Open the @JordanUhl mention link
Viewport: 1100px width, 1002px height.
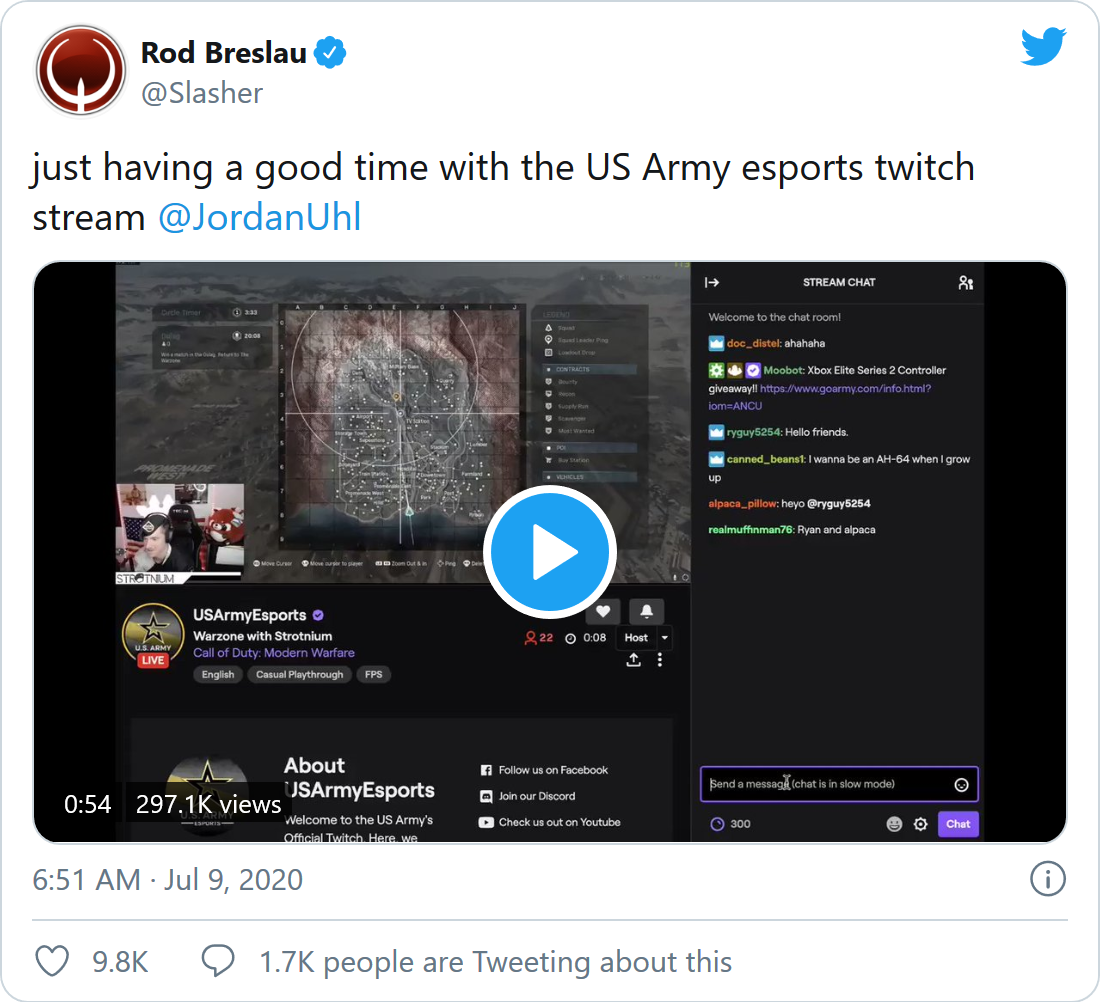coord(260,217)
